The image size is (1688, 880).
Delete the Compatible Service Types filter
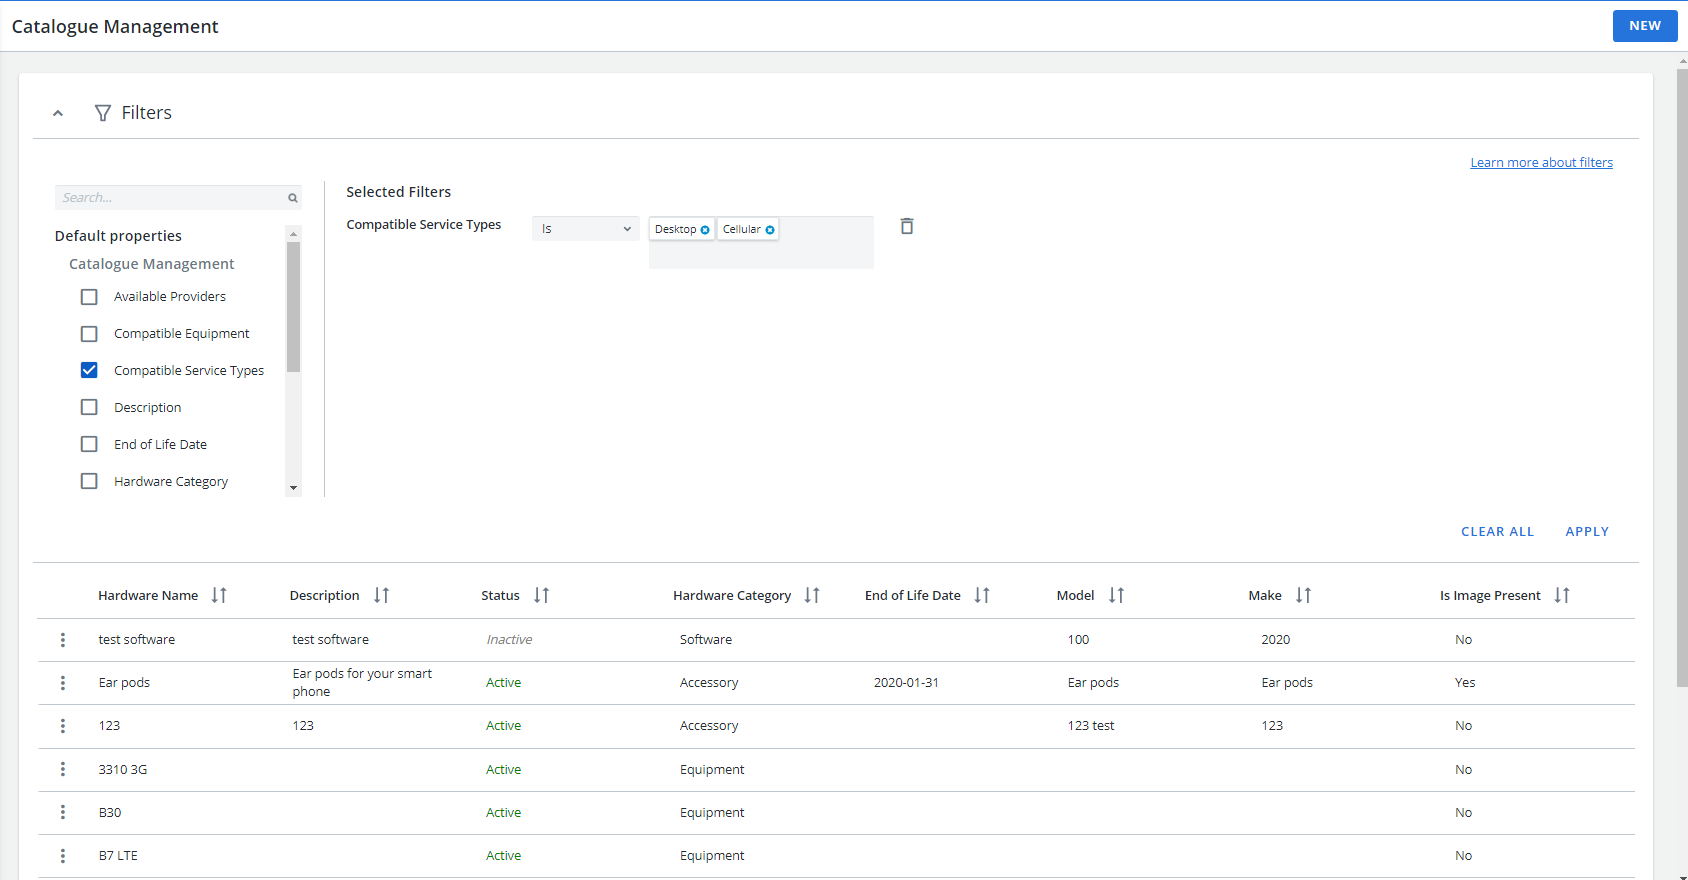[907, 226]
